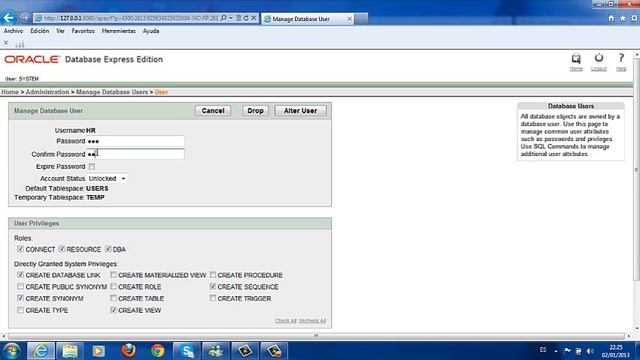Image resolution: width=640 pixels, height=360 pixels.
Task: Enable CREATE TYPE privilege
Action: tap(20, 310)
